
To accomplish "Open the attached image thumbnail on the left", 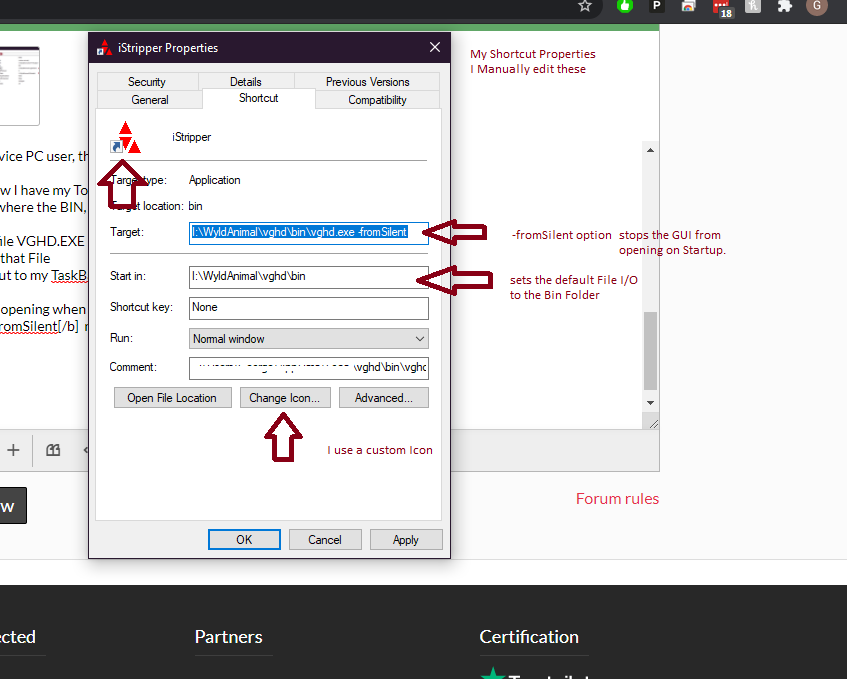I will click(x=19, y=85).
